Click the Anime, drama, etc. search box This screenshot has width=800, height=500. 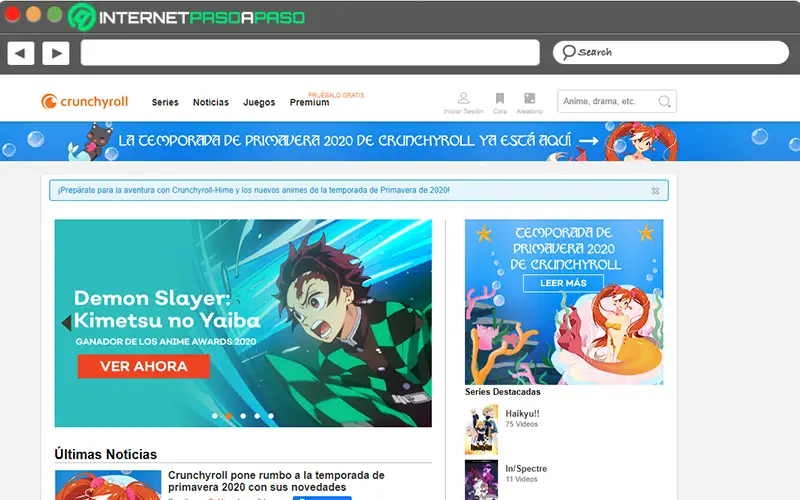(x=617, y=101)
